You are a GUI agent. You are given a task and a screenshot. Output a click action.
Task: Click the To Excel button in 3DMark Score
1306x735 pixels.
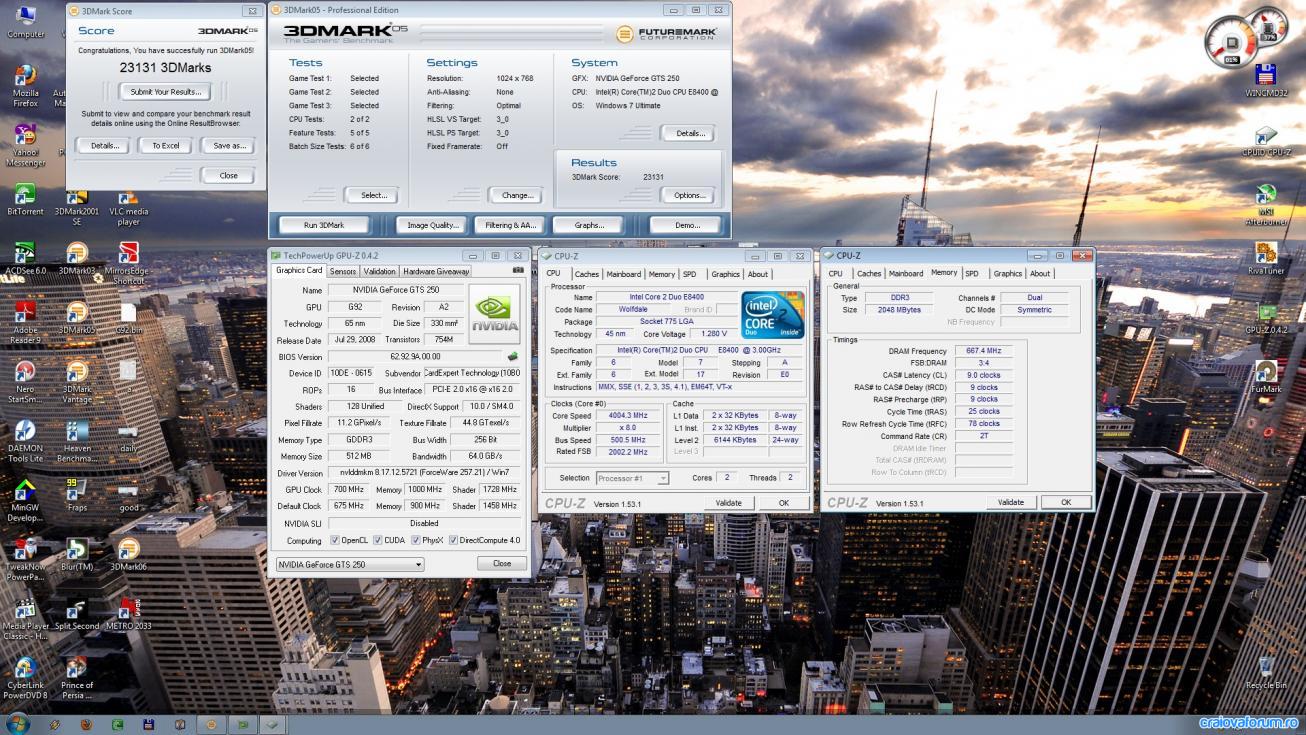(x=166, y=146)
